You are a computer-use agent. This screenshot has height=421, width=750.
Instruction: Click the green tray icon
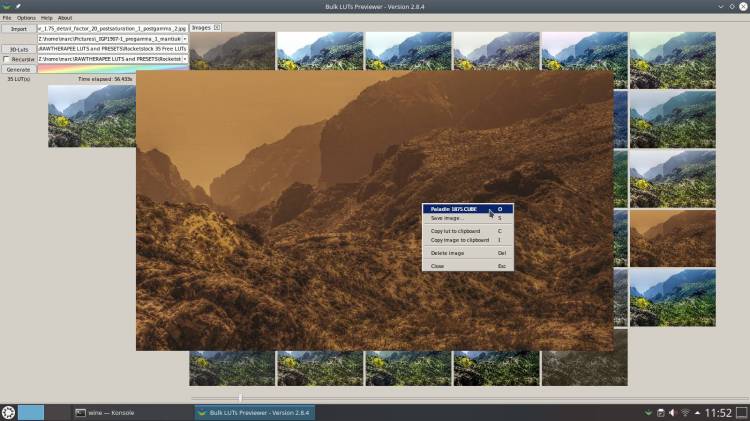click(648, 412)
